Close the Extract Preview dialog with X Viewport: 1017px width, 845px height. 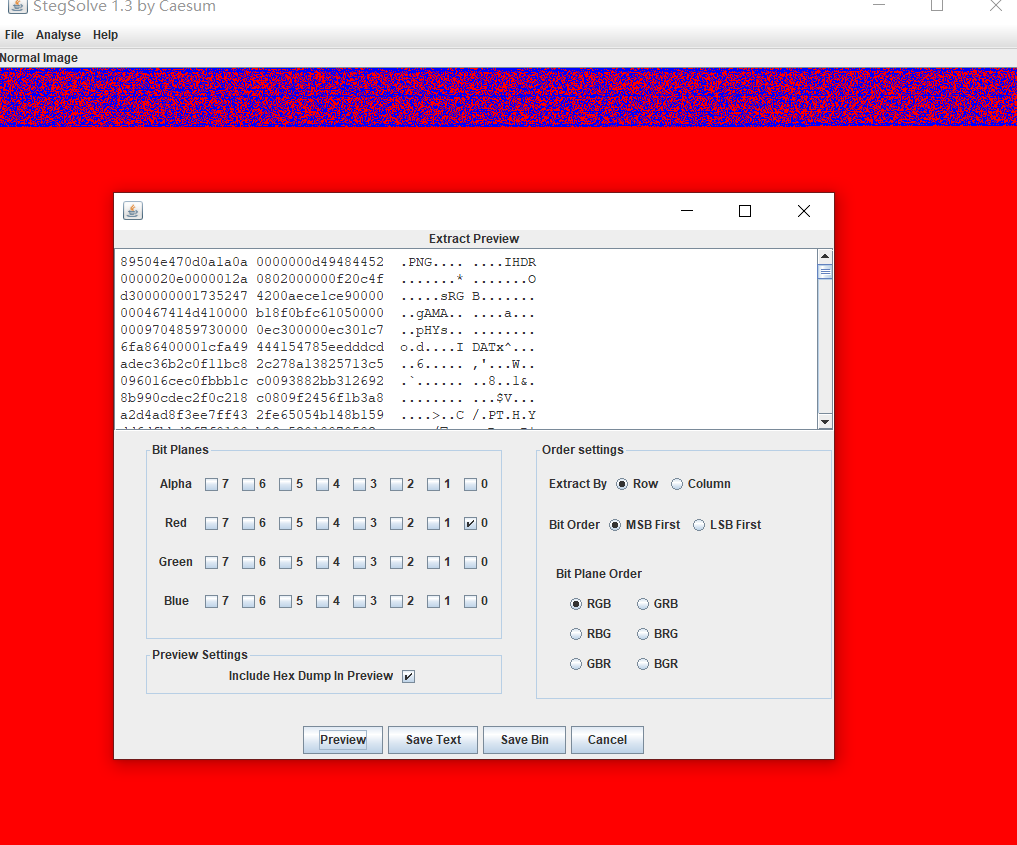(x=803, y=211)
